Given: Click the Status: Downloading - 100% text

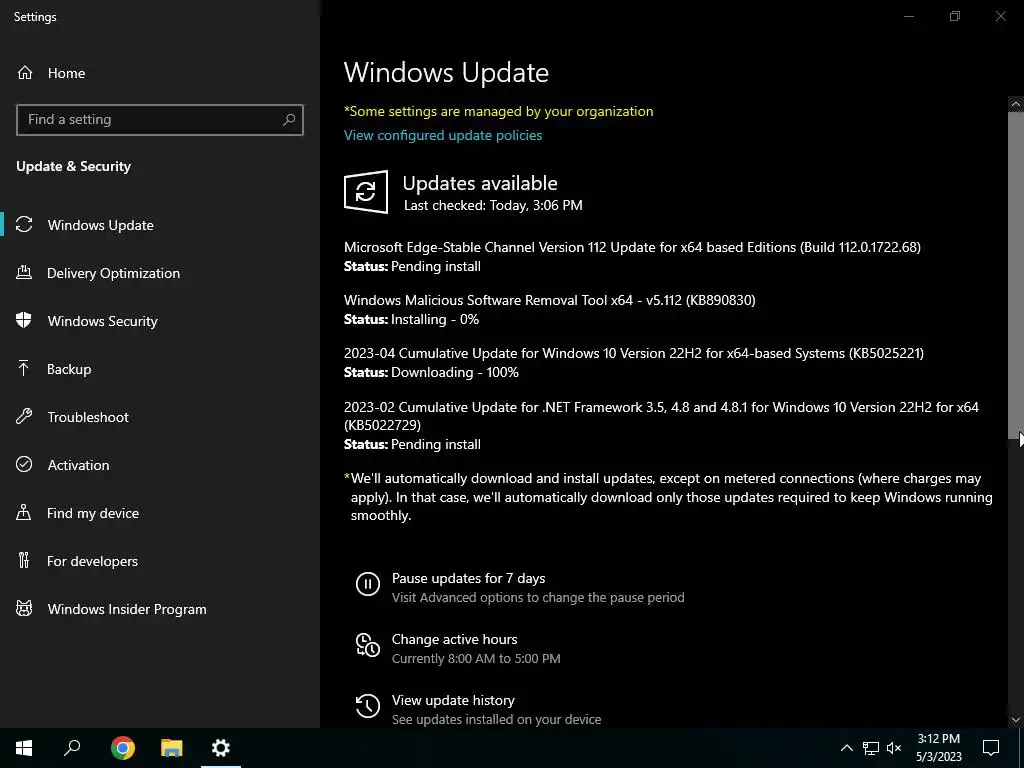Looking at the screenshot, I should pyautogui.click(x=431, y=372).
